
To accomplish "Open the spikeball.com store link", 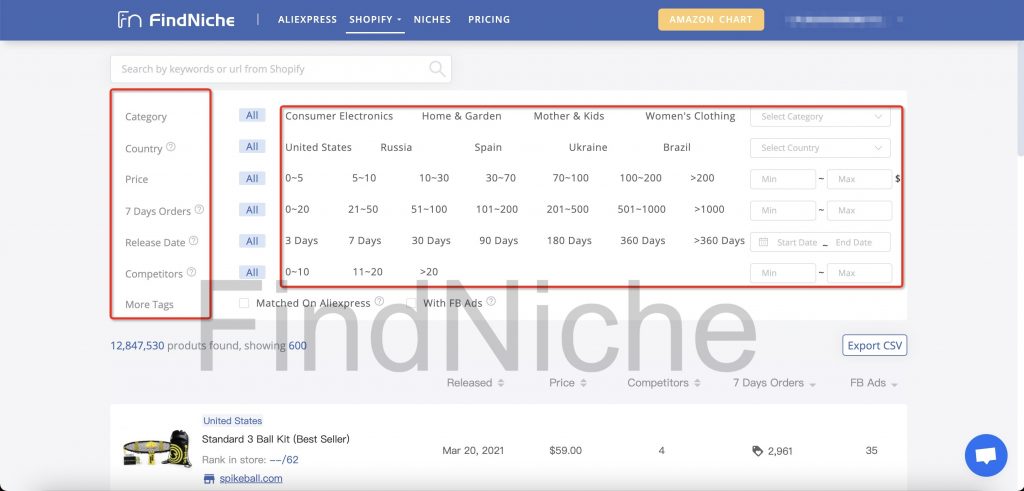I will click(x=251, y=479).
